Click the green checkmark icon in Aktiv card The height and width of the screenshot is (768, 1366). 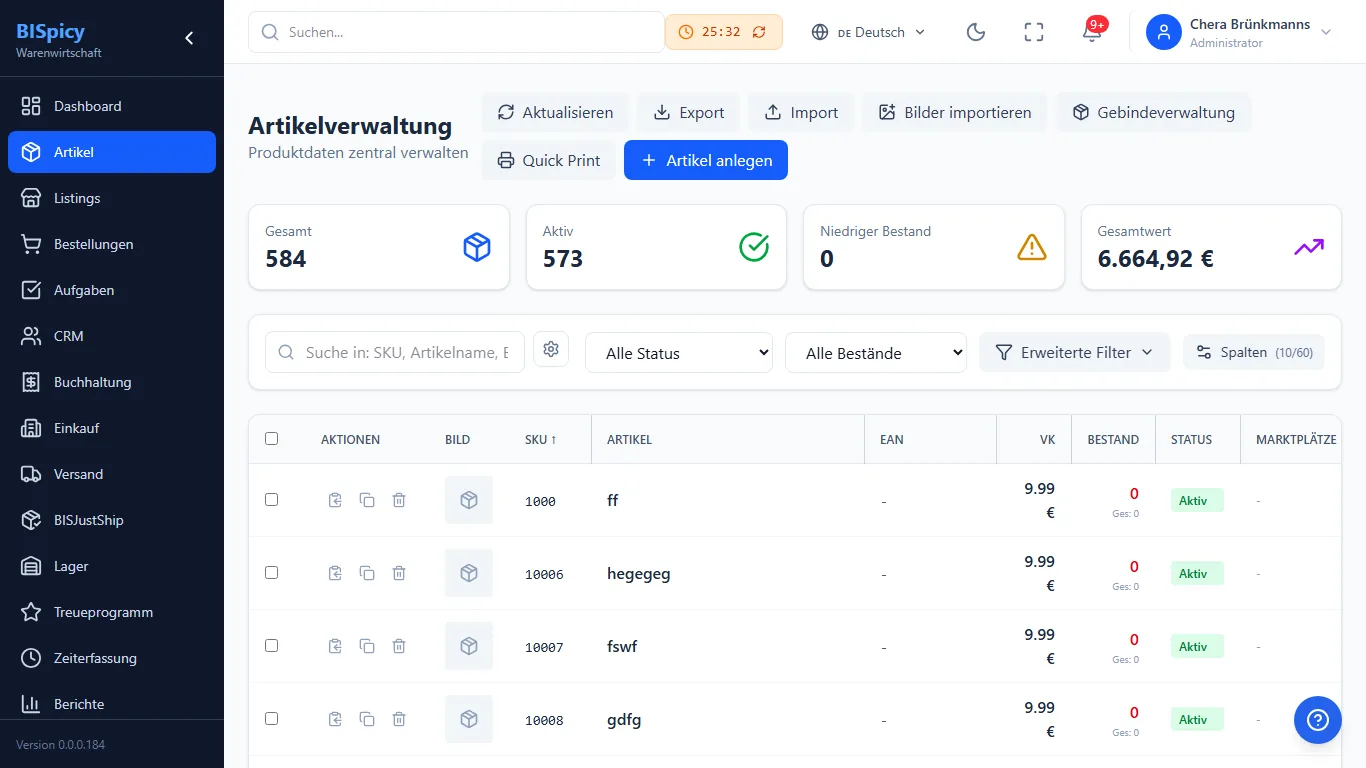click(x=754, y=247)
